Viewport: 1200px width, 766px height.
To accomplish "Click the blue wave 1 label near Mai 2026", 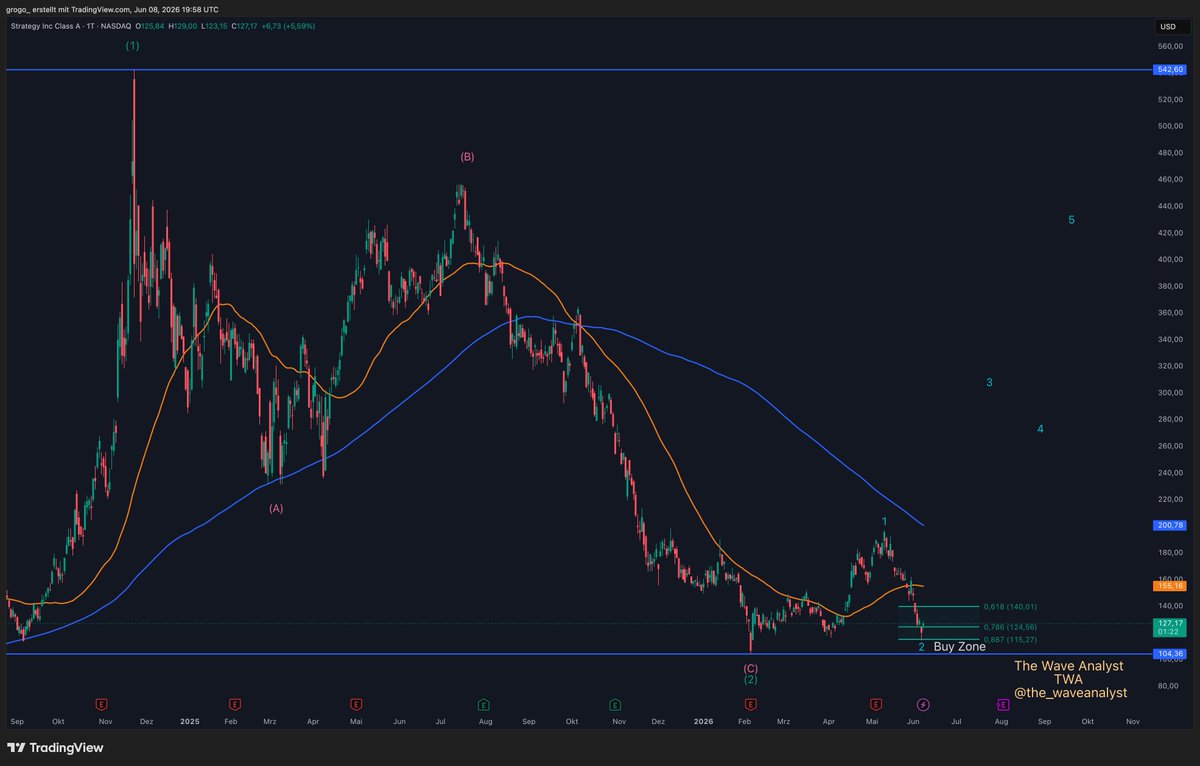I will coord(884,521).
